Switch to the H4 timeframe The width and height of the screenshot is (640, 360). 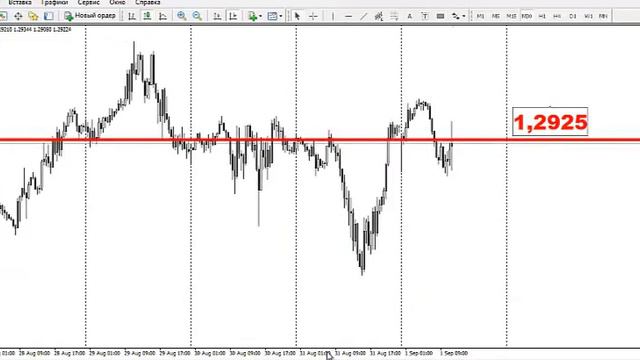[x=557, y=16]
